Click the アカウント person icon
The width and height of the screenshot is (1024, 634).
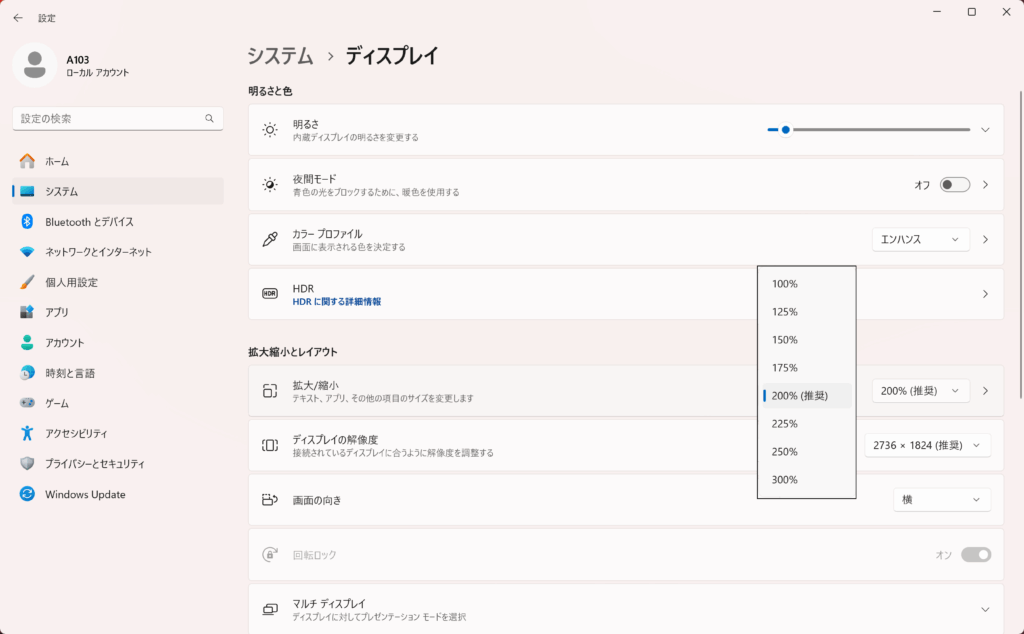click(27, 342)
